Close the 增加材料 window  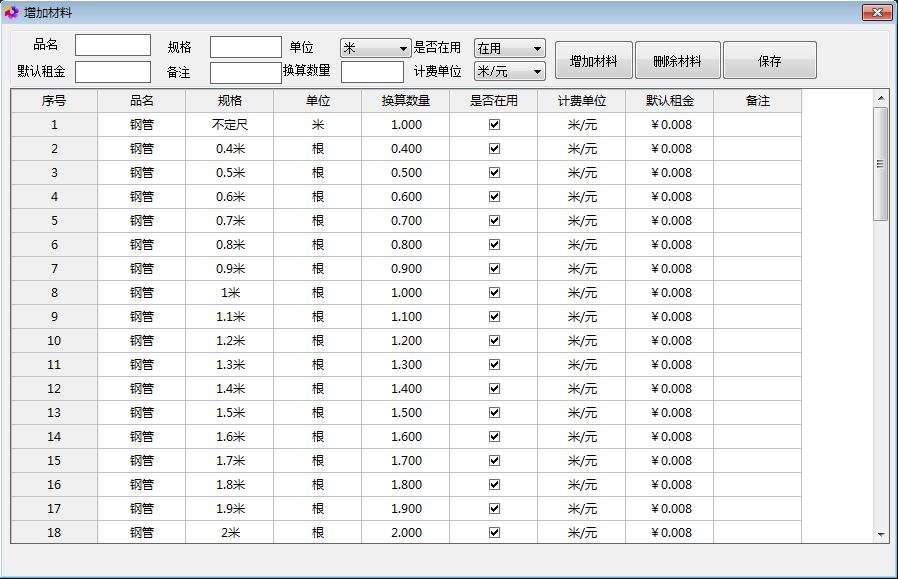(877, 12)
